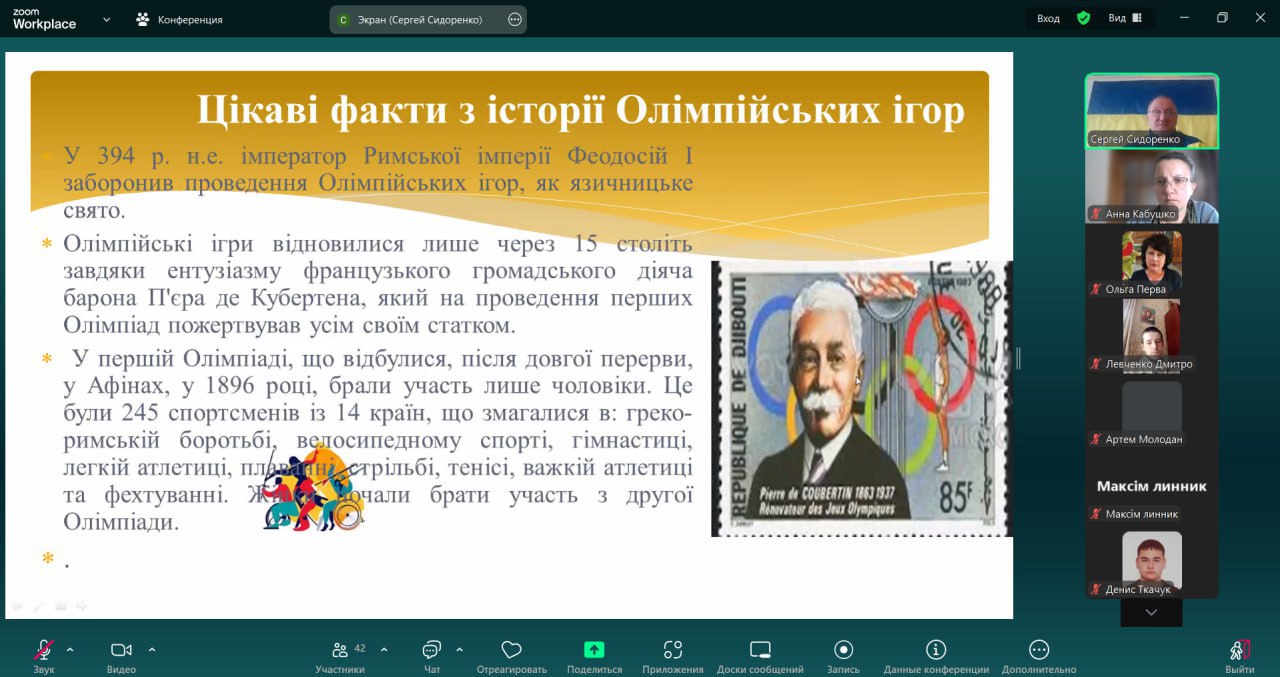Open the Дополнительно more options menu
The width and height of the screenshot is (1280, 677).
pyautogui.click(x=1039, y=651)
